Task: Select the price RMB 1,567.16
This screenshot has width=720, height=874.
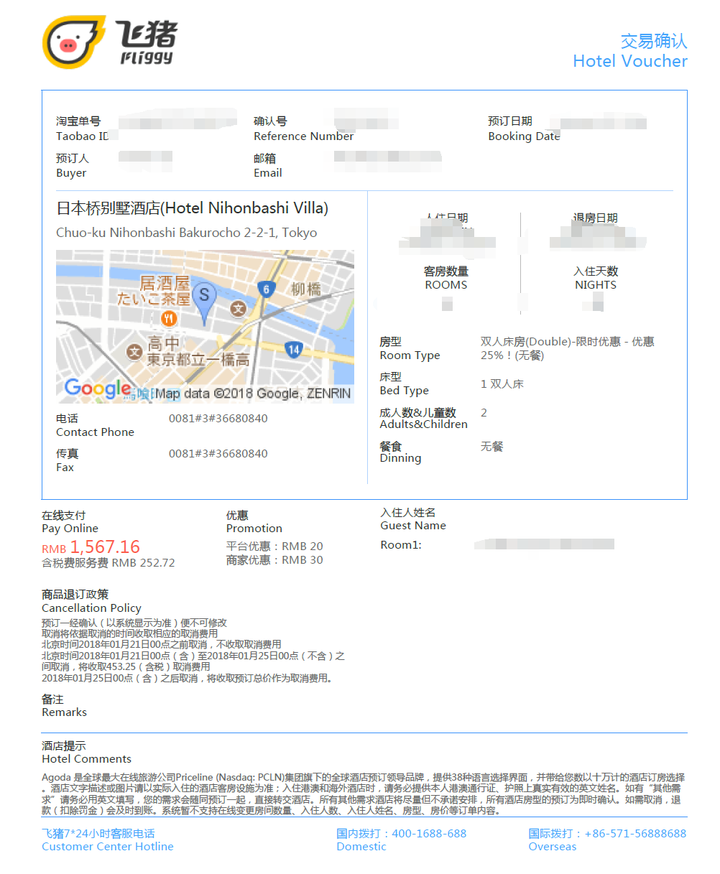Action: [91, 547]
